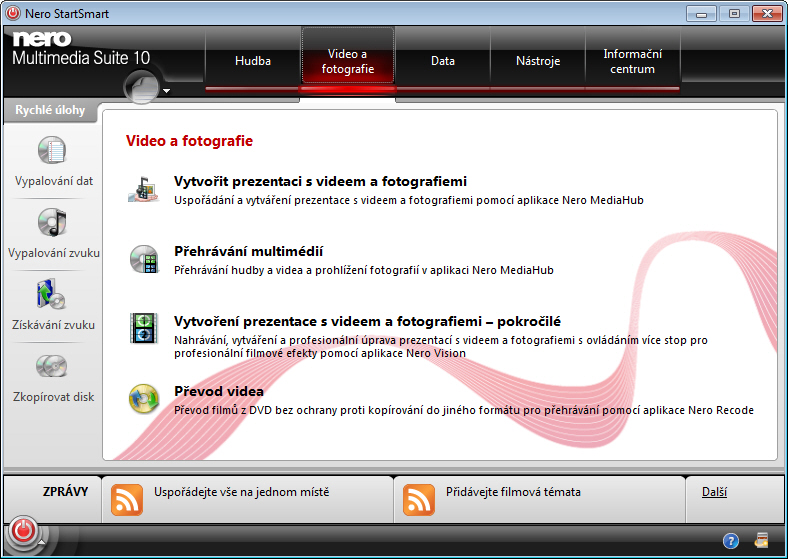Image resolution: width=788 pixels, height=559 pixels.
Task: Click the Získávání zvuku icon
Action: click(52, 295)
